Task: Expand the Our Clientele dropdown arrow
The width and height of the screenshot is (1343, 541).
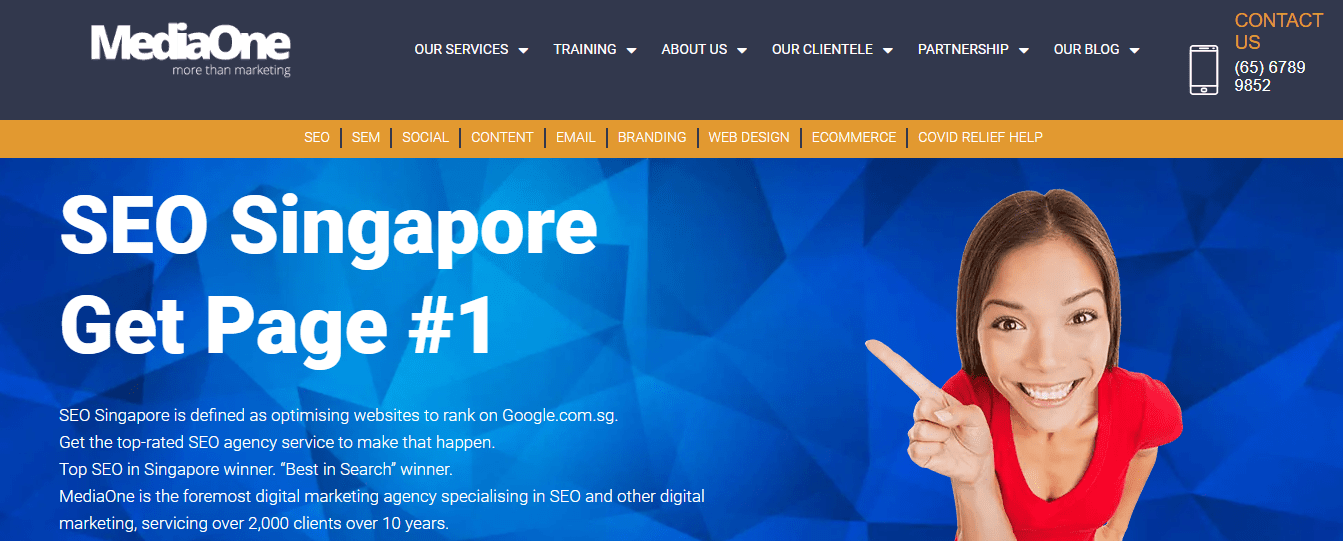Action: (888, 50)
